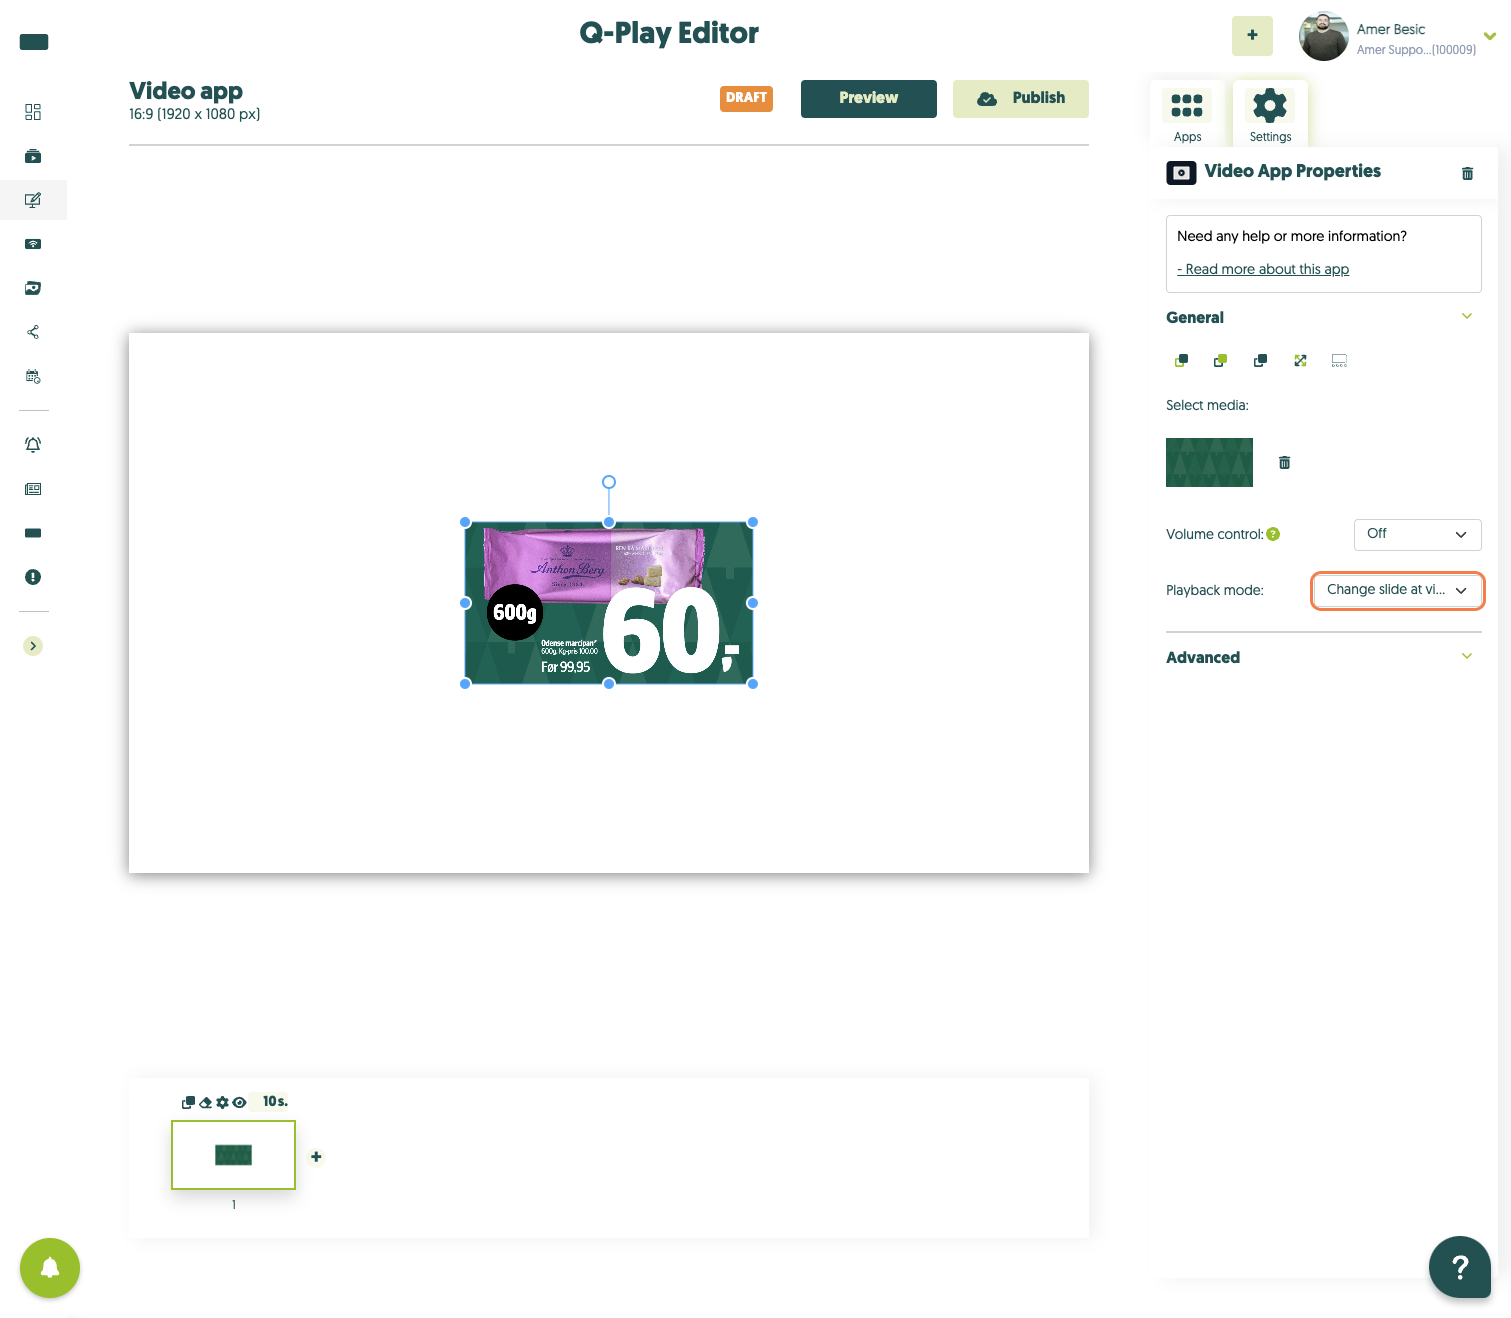Open the Playback mode dropdown

[x=1397, y=590]
